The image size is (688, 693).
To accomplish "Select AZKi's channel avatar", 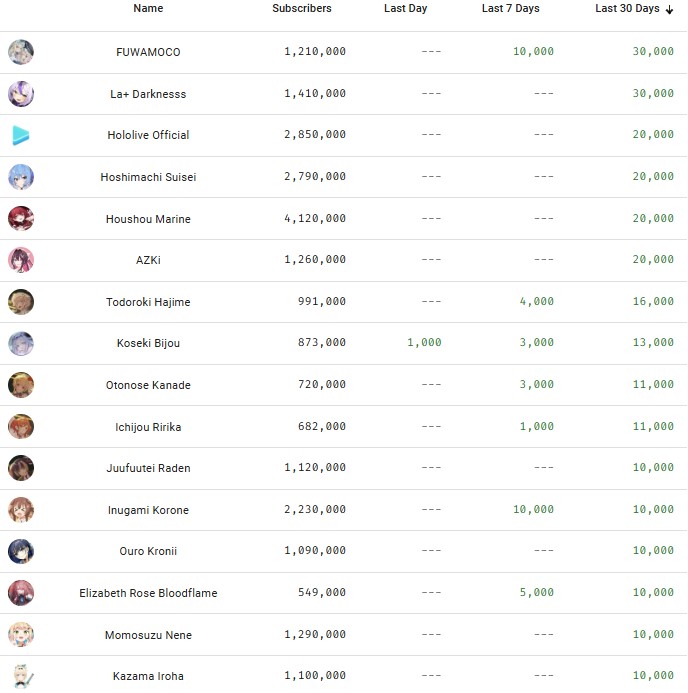I will point(21,260).
